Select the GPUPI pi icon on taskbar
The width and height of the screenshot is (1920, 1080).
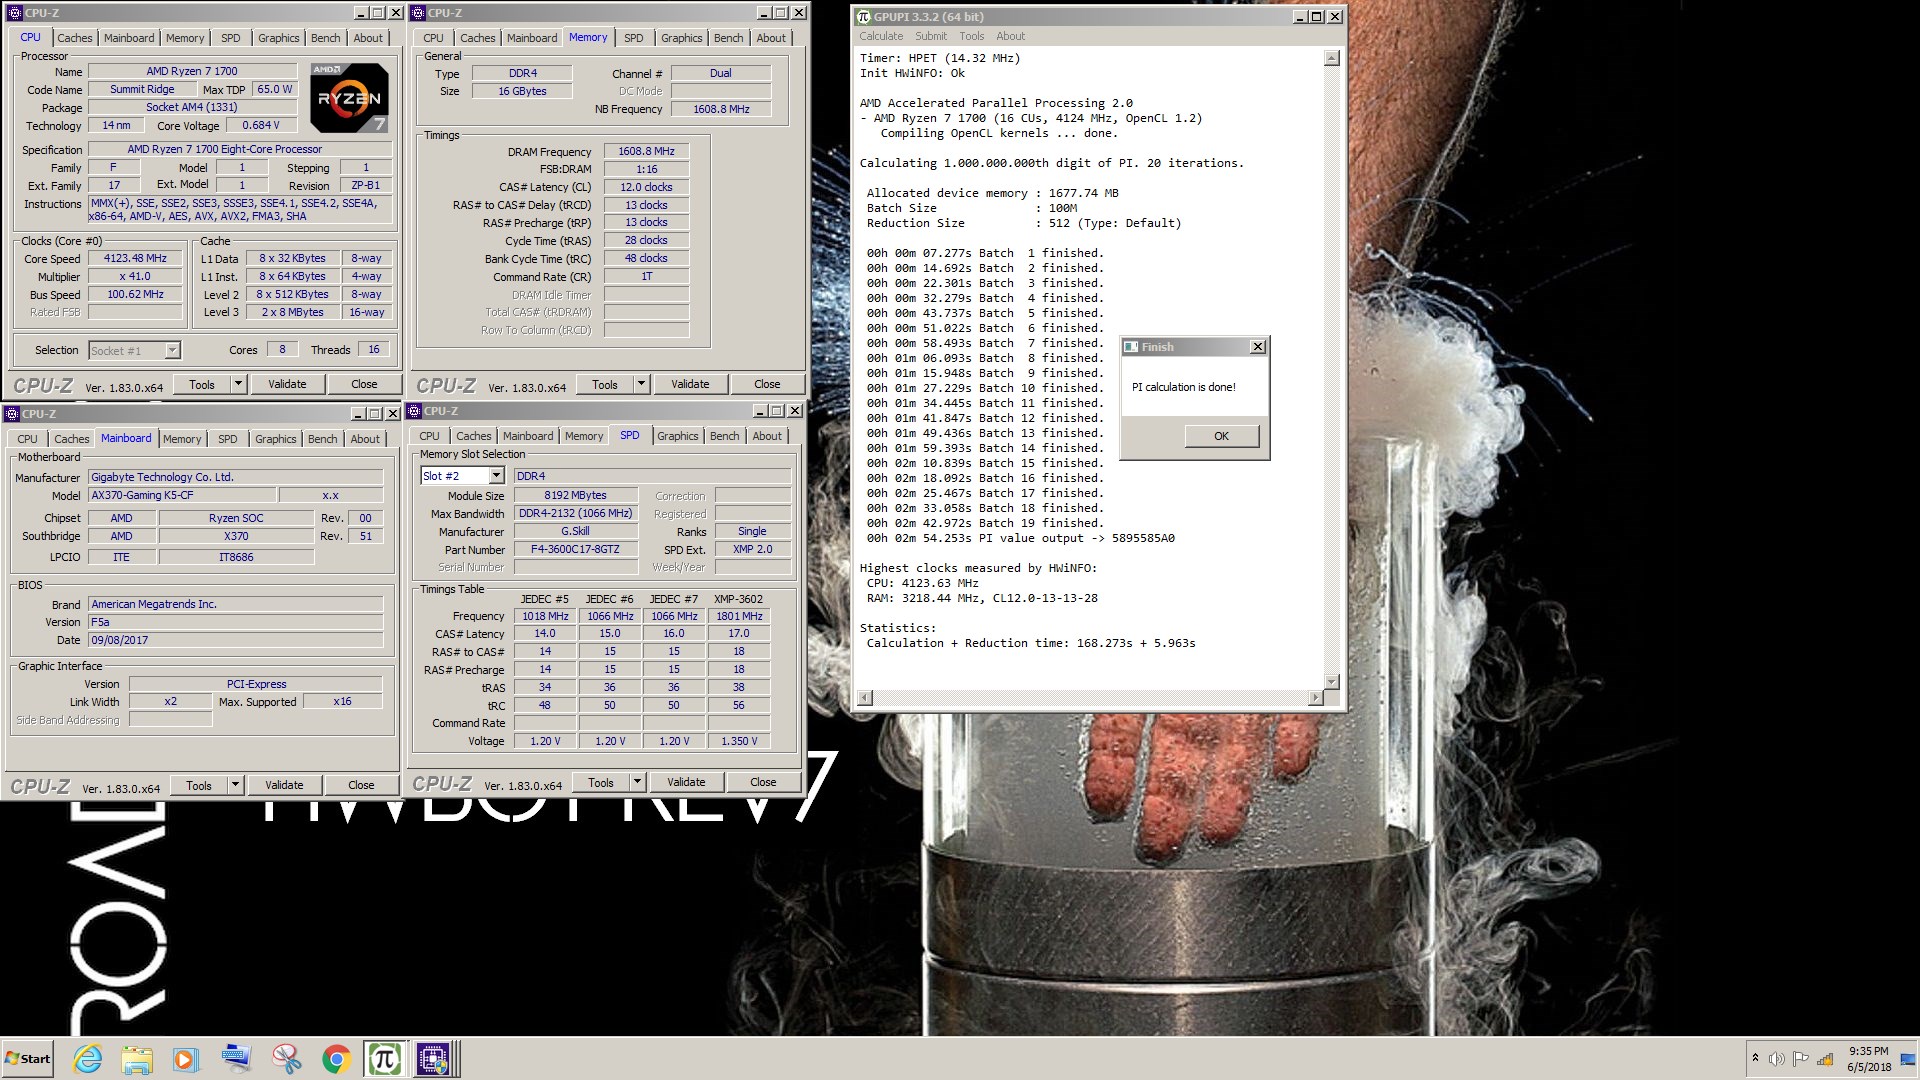(x=384, y=1059)
